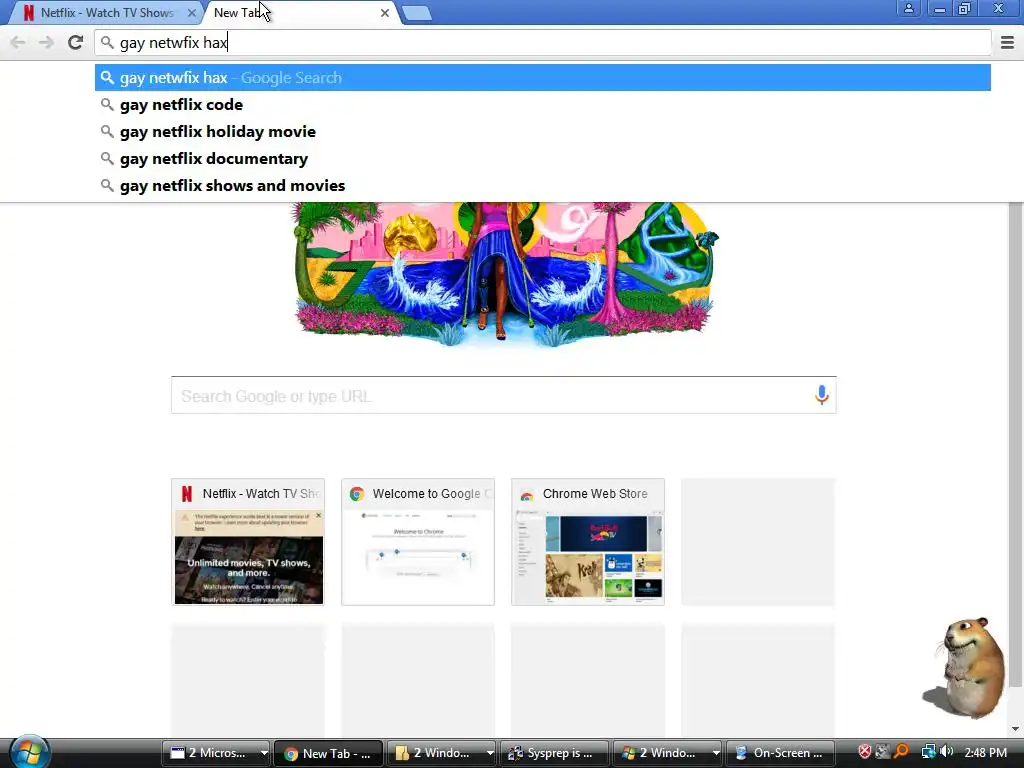Click the red security alert tray icon
Viewport: 1024px width, 768px height.
[865, 752]
